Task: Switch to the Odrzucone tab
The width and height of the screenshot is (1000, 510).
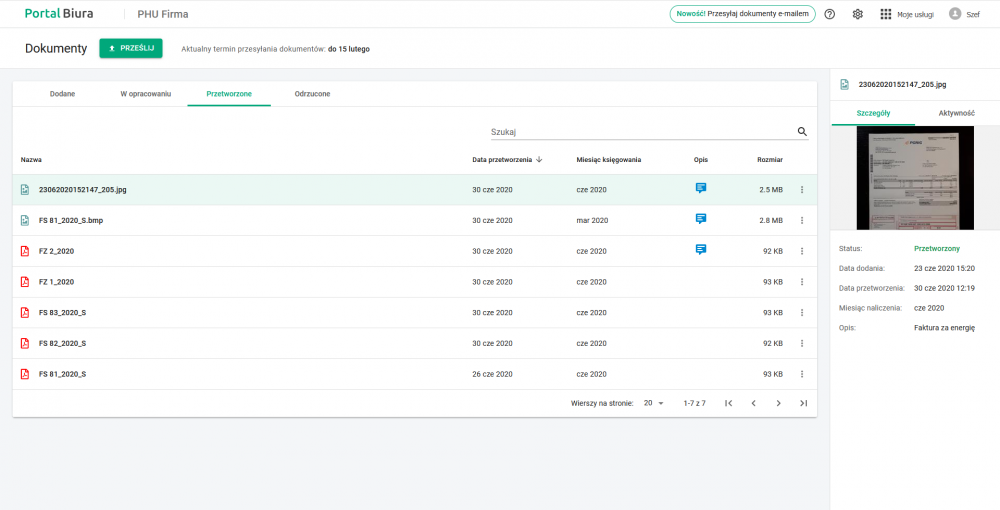Action: pos(312,94)
